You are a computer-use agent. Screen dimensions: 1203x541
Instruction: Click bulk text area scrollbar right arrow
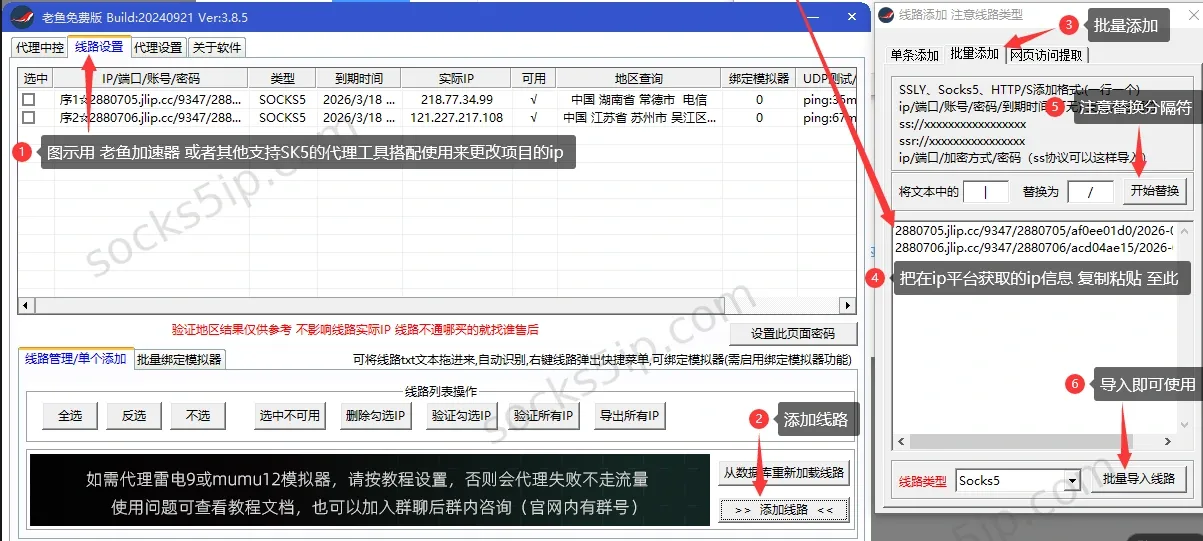tap(1167, 441)
